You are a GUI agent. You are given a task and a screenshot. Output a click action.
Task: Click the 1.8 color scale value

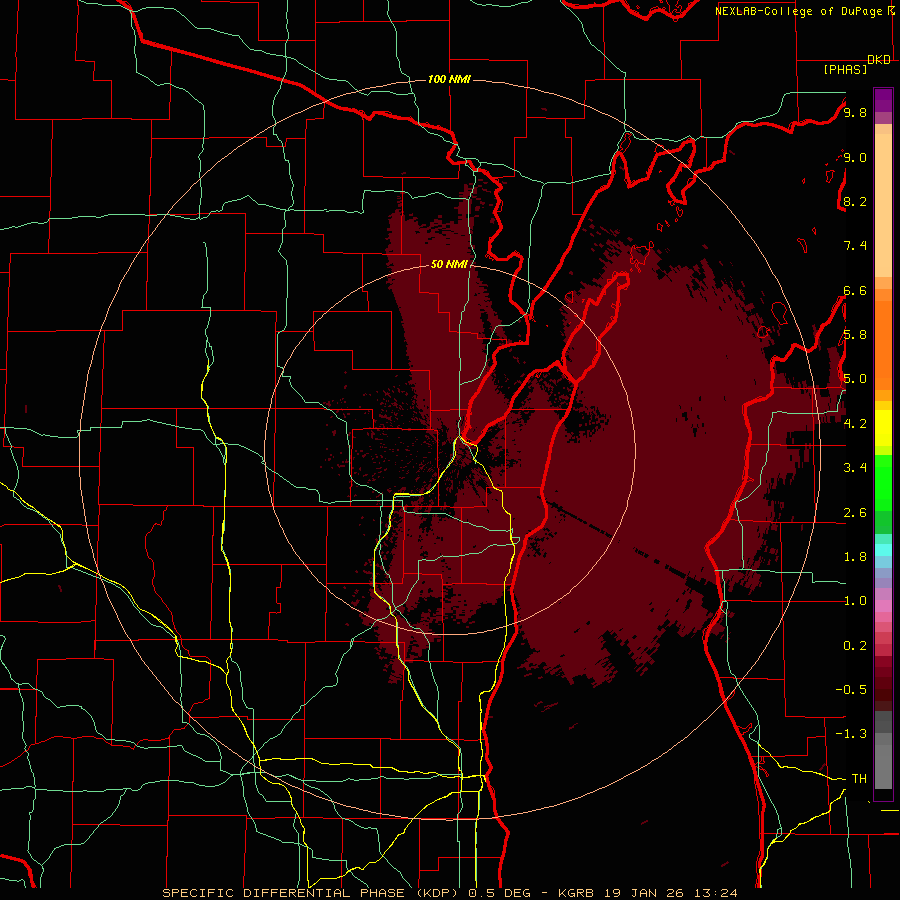pyautogui.click(x=855, y=557)
